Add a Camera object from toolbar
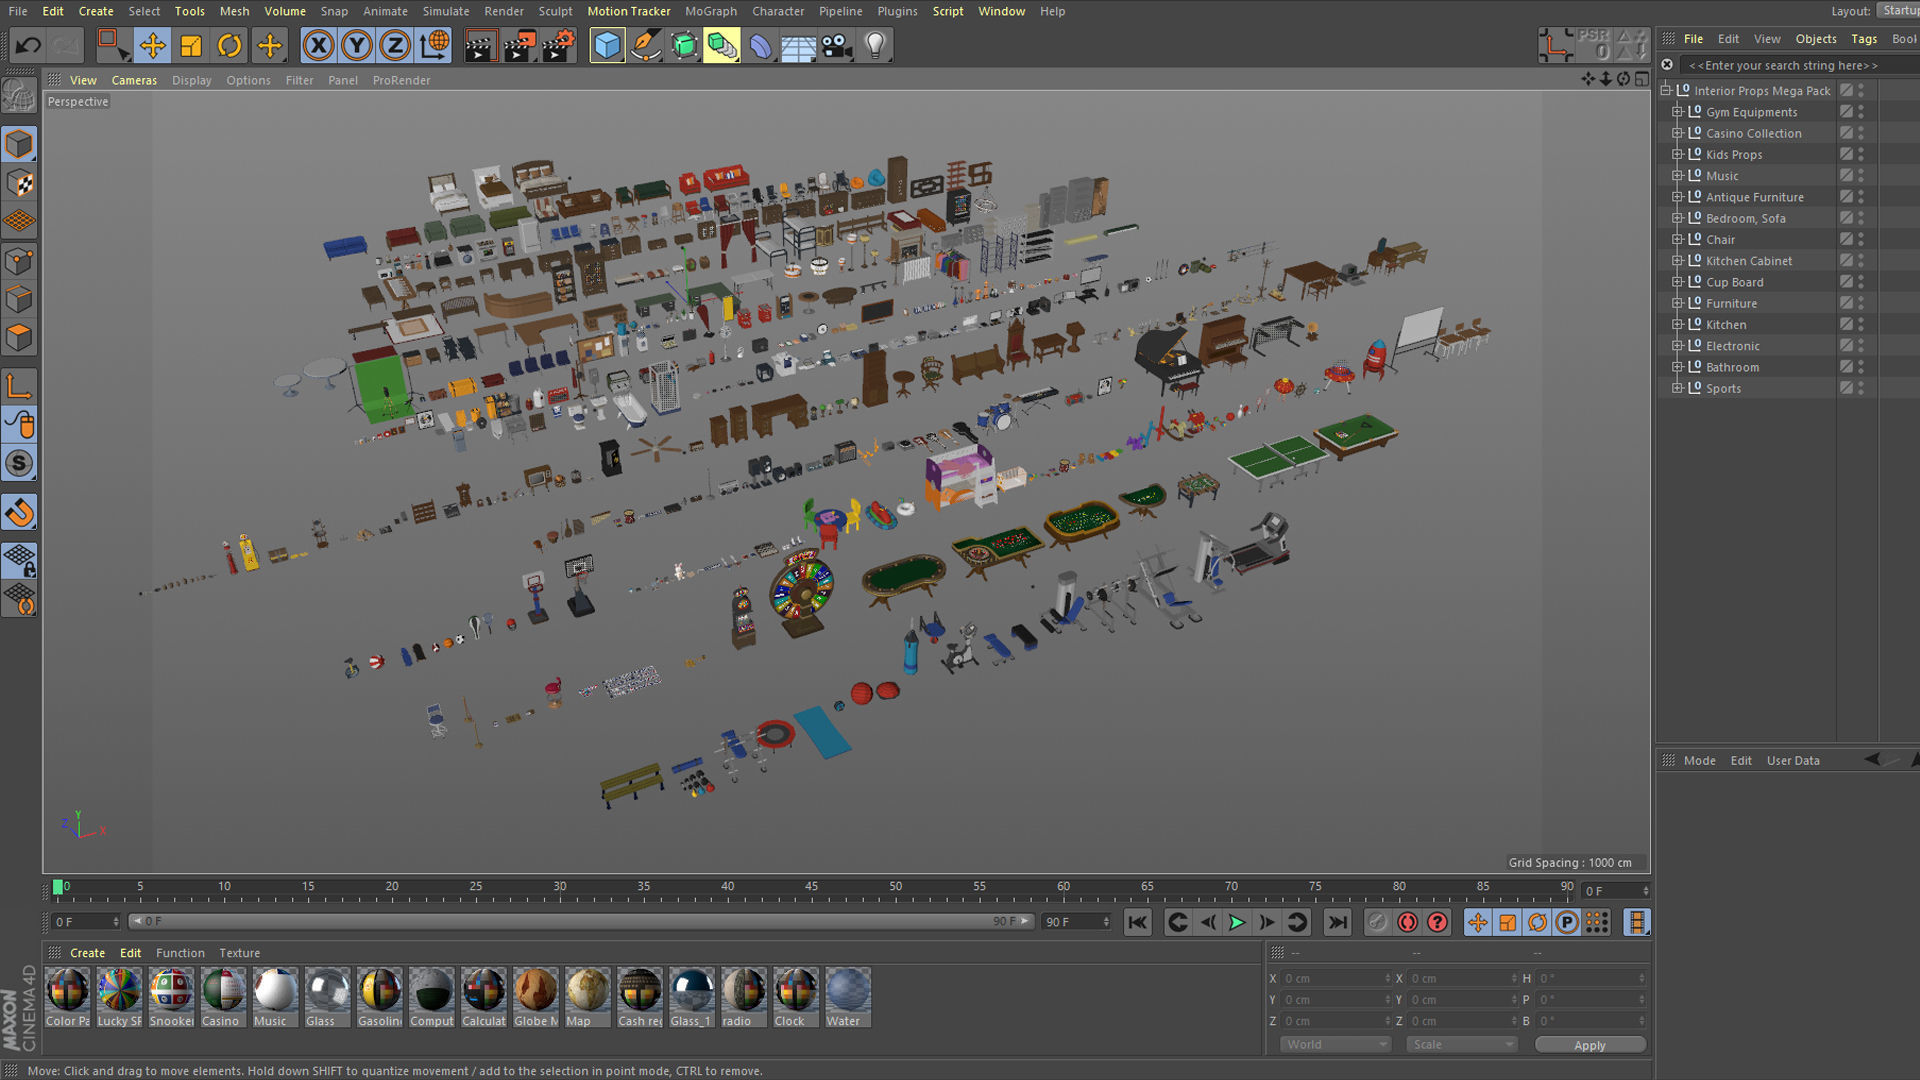This screenshot has width=1920, height=1080. click(x=836, y=45)
